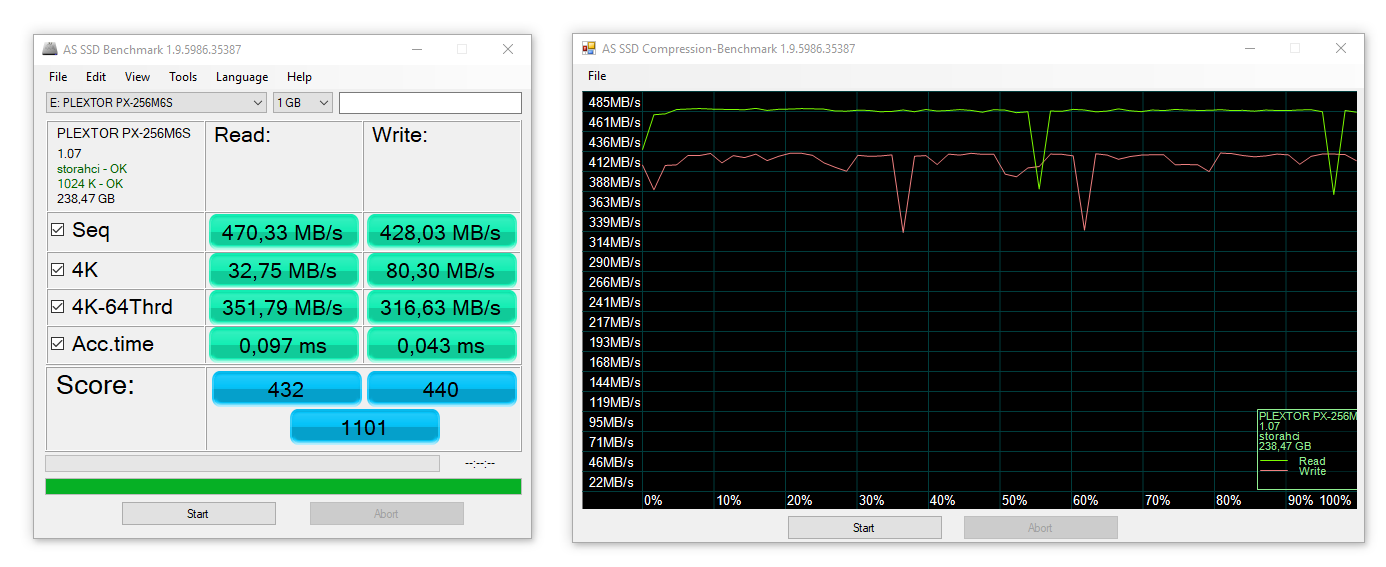Open the Tools menu

coord(183,77)
